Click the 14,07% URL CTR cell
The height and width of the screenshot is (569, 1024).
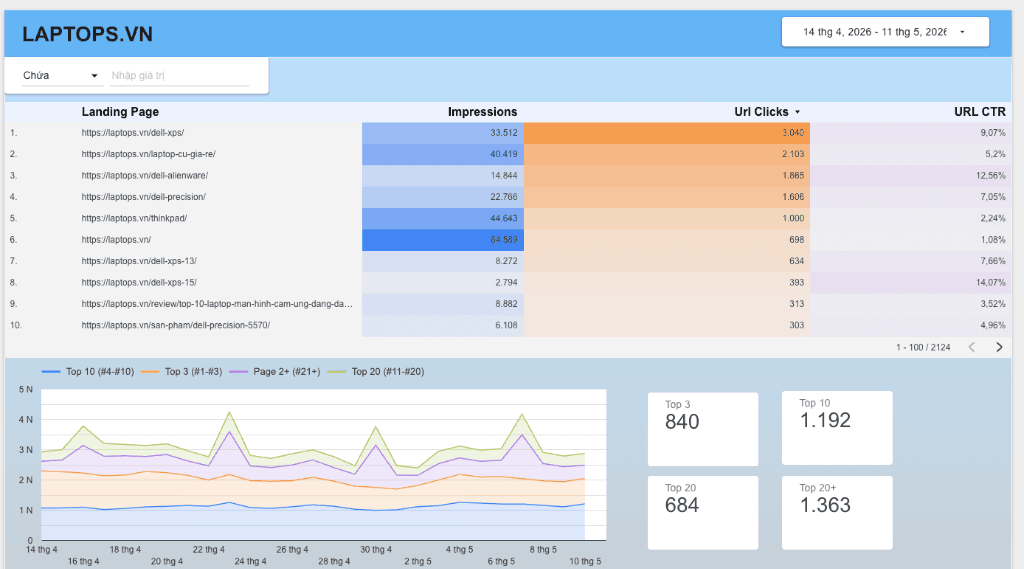pos(910,282)
